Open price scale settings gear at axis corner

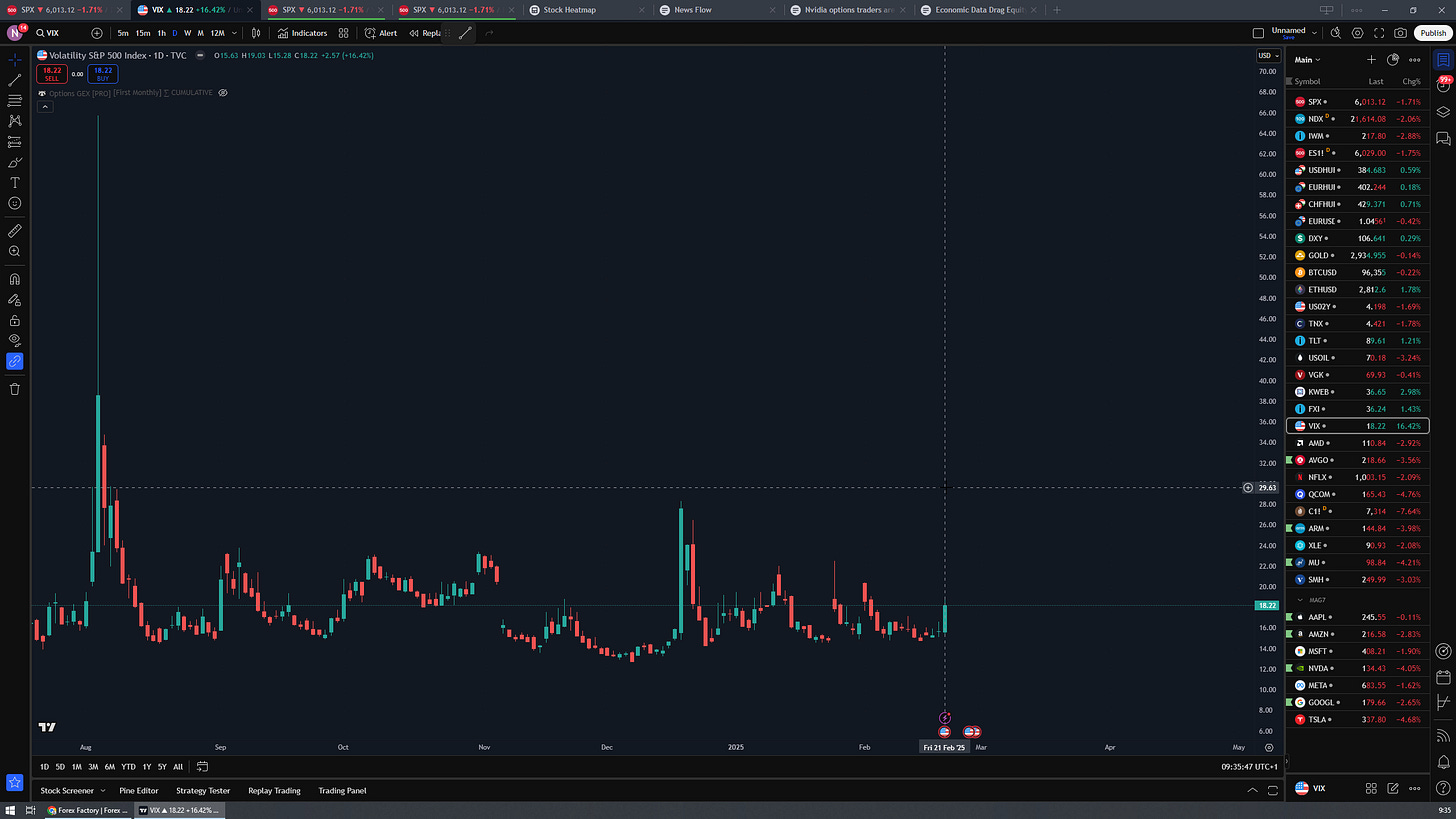click(1269, 747)
